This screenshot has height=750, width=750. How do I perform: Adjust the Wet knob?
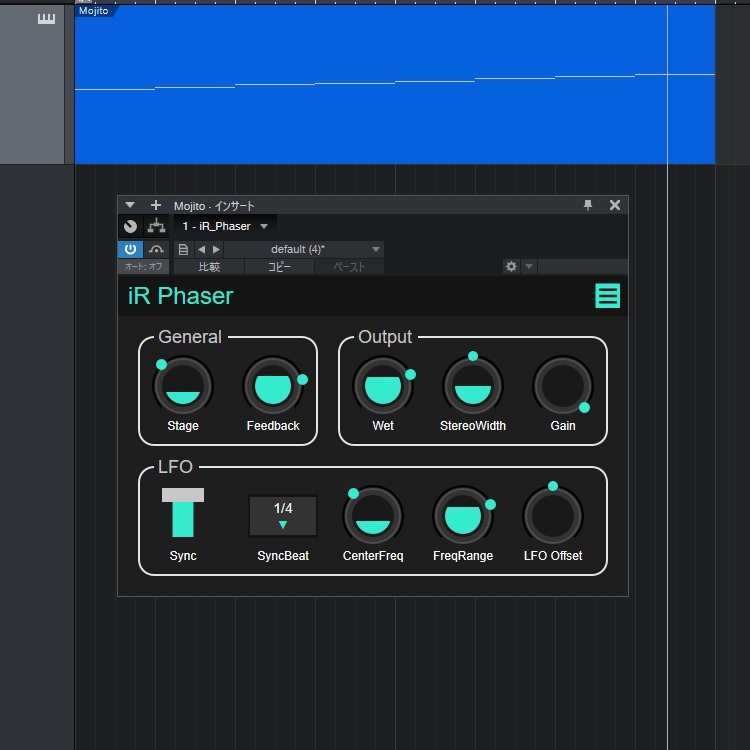pyautogui.click(x=383, y=386)
